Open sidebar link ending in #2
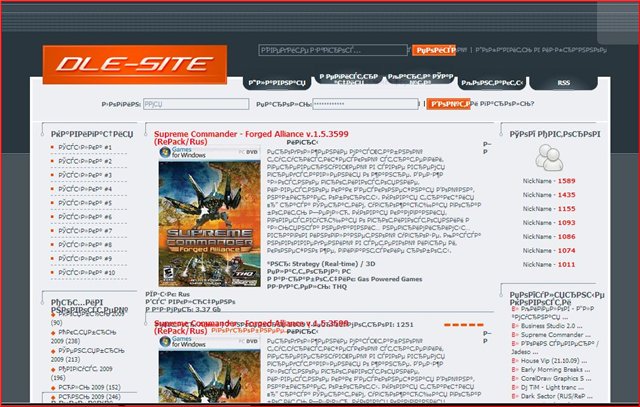 [x=85, y=161]
